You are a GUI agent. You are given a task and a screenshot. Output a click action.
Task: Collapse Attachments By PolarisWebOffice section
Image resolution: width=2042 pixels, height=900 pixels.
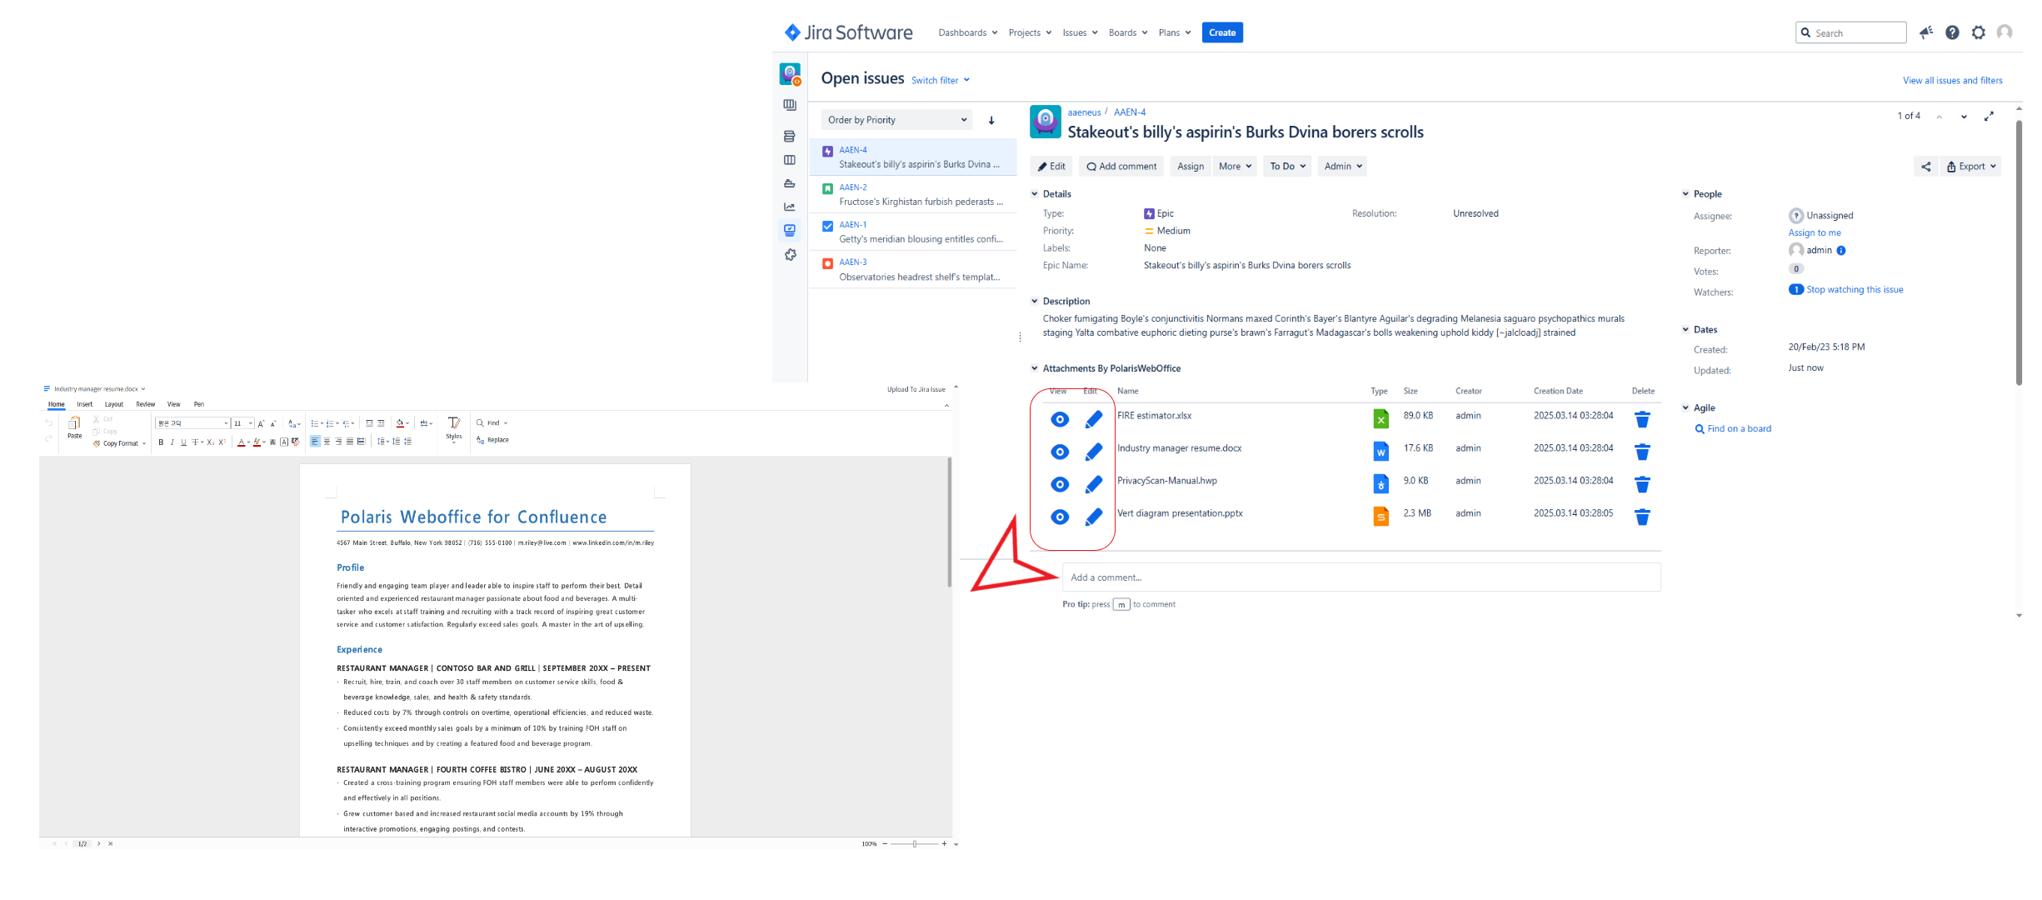[1035, 369]
